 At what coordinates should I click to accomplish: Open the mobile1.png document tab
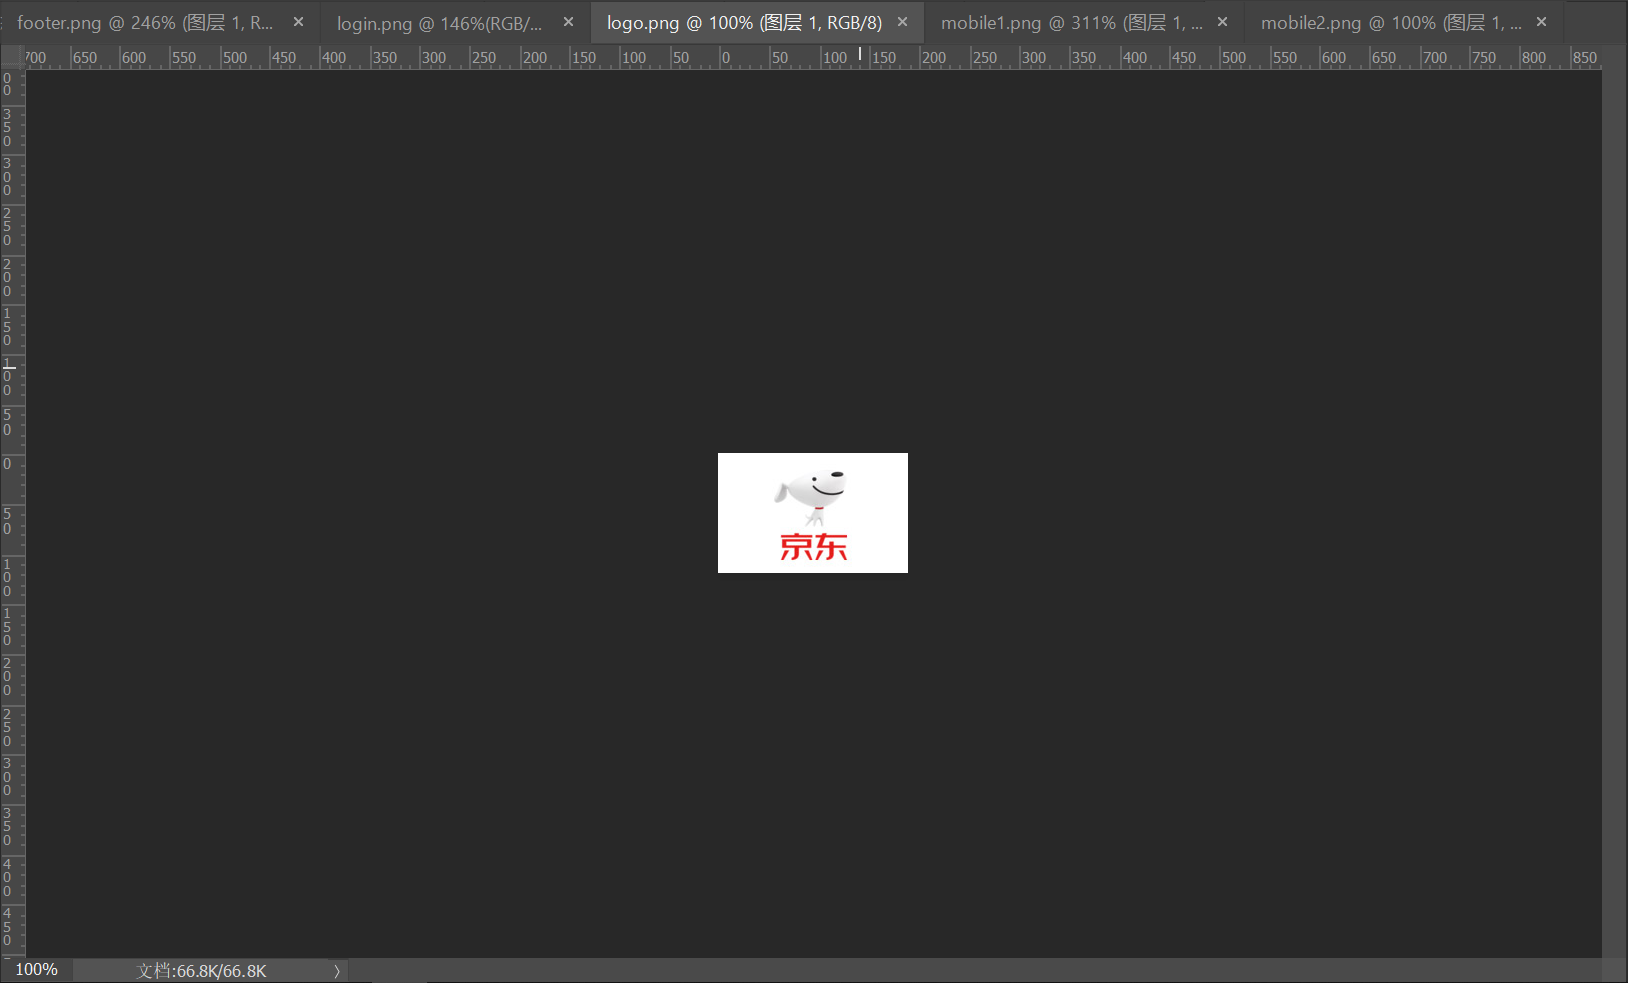[1072, 23]
